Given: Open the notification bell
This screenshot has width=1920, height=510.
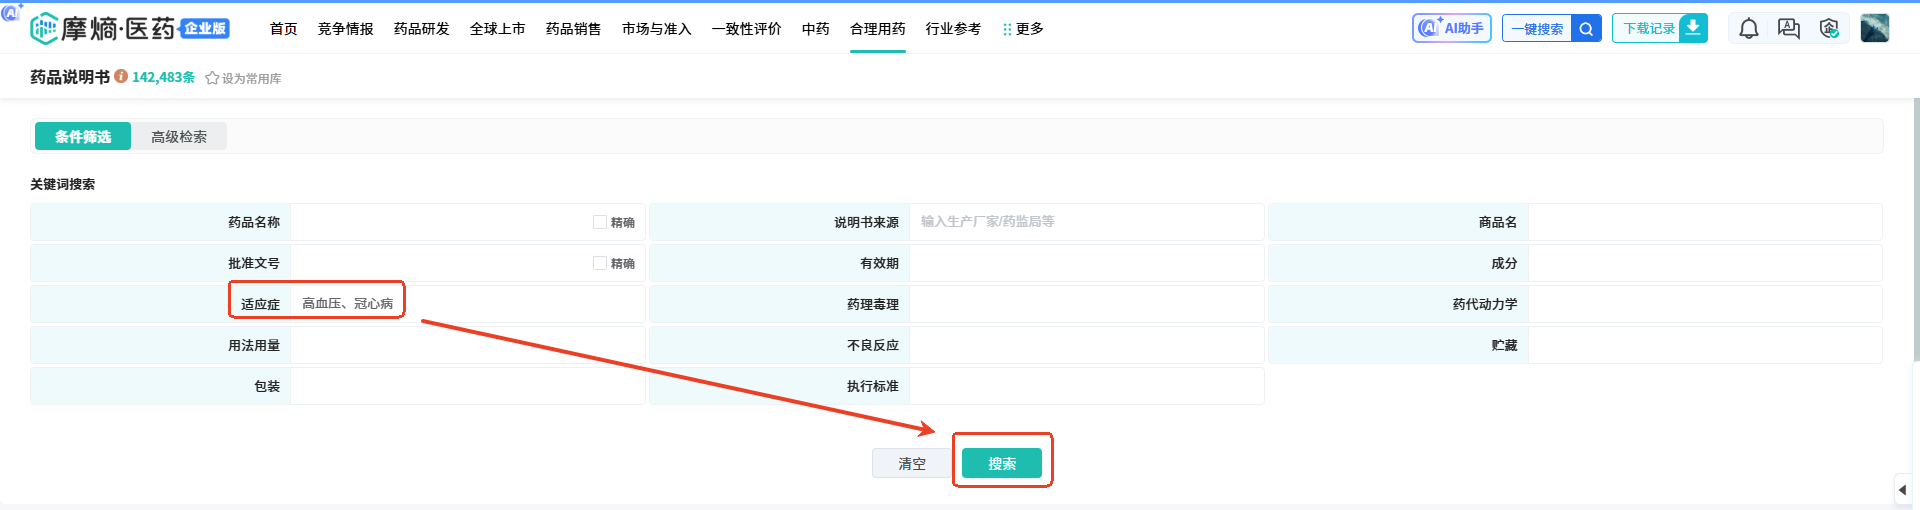Looking at the screenshot, I should 1748,29.
